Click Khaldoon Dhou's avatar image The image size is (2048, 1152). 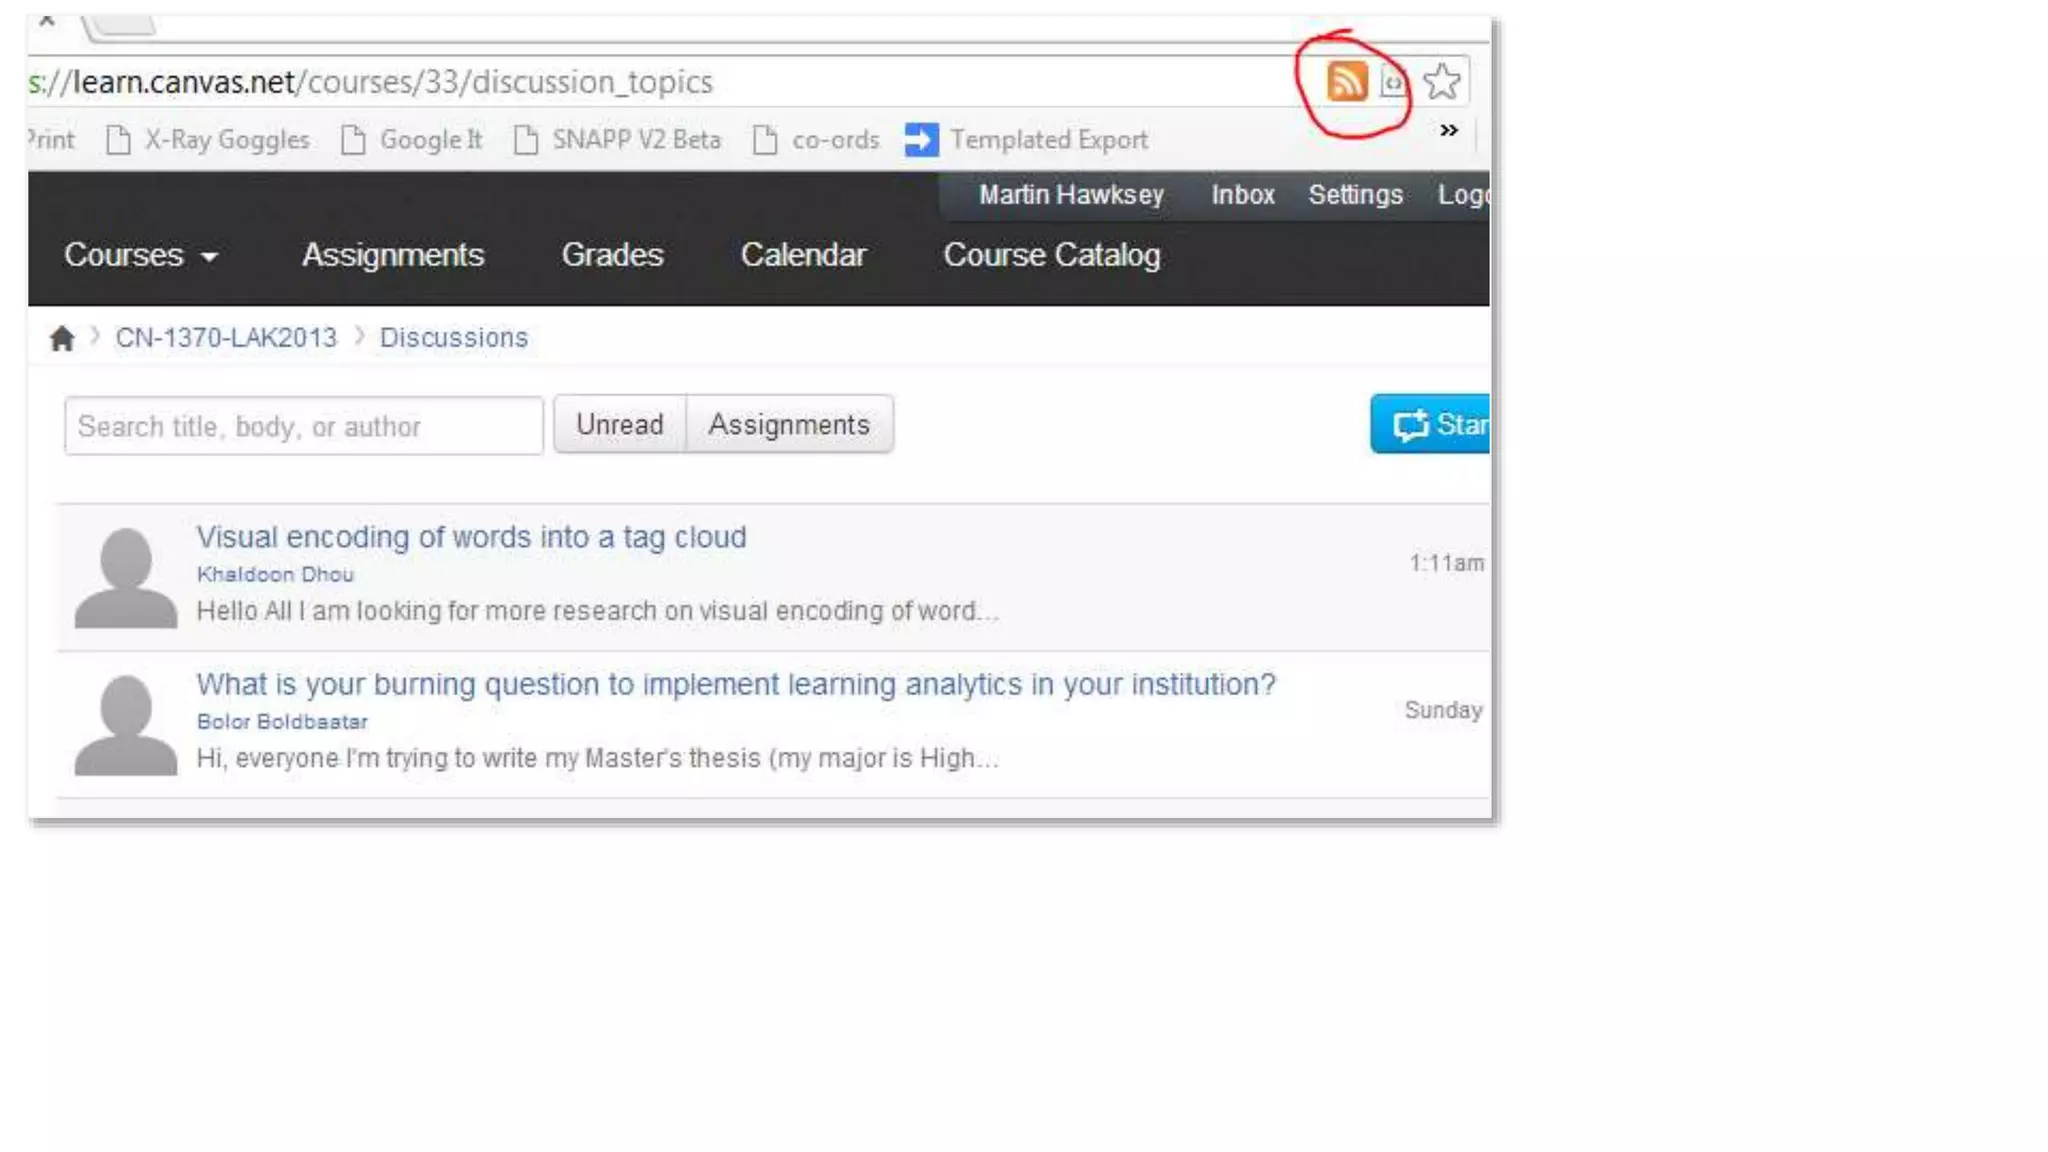coord(126,578)
